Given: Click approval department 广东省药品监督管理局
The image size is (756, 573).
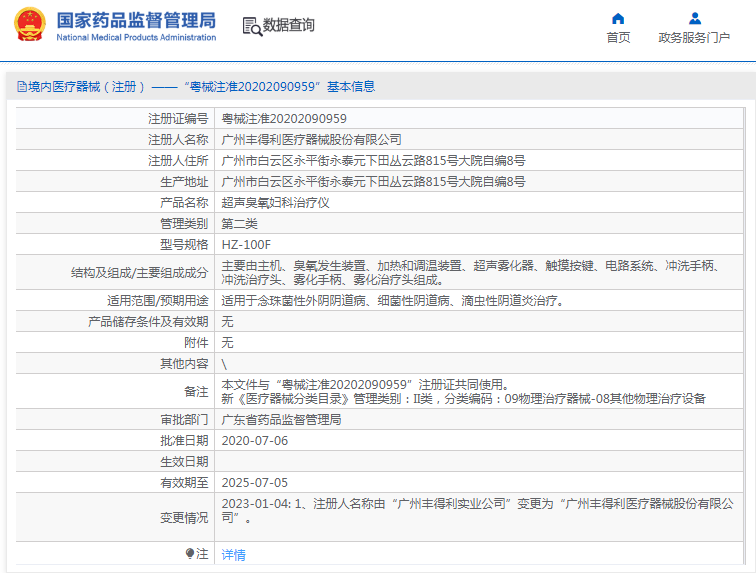Looking at the screenshot, I should 281,420.
